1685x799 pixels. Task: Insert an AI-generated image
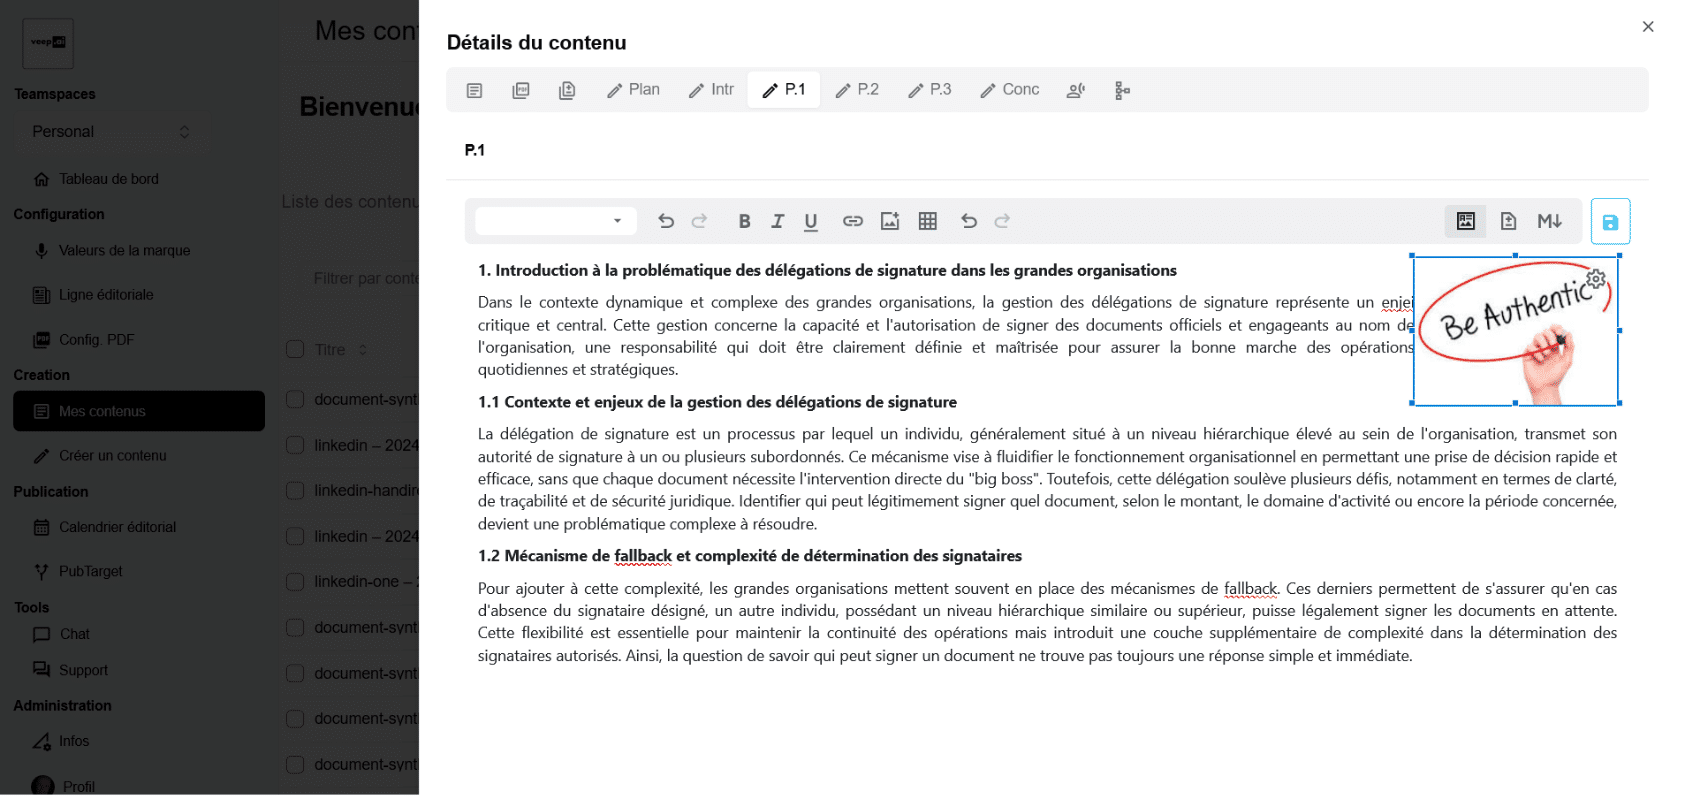point(890,221)
